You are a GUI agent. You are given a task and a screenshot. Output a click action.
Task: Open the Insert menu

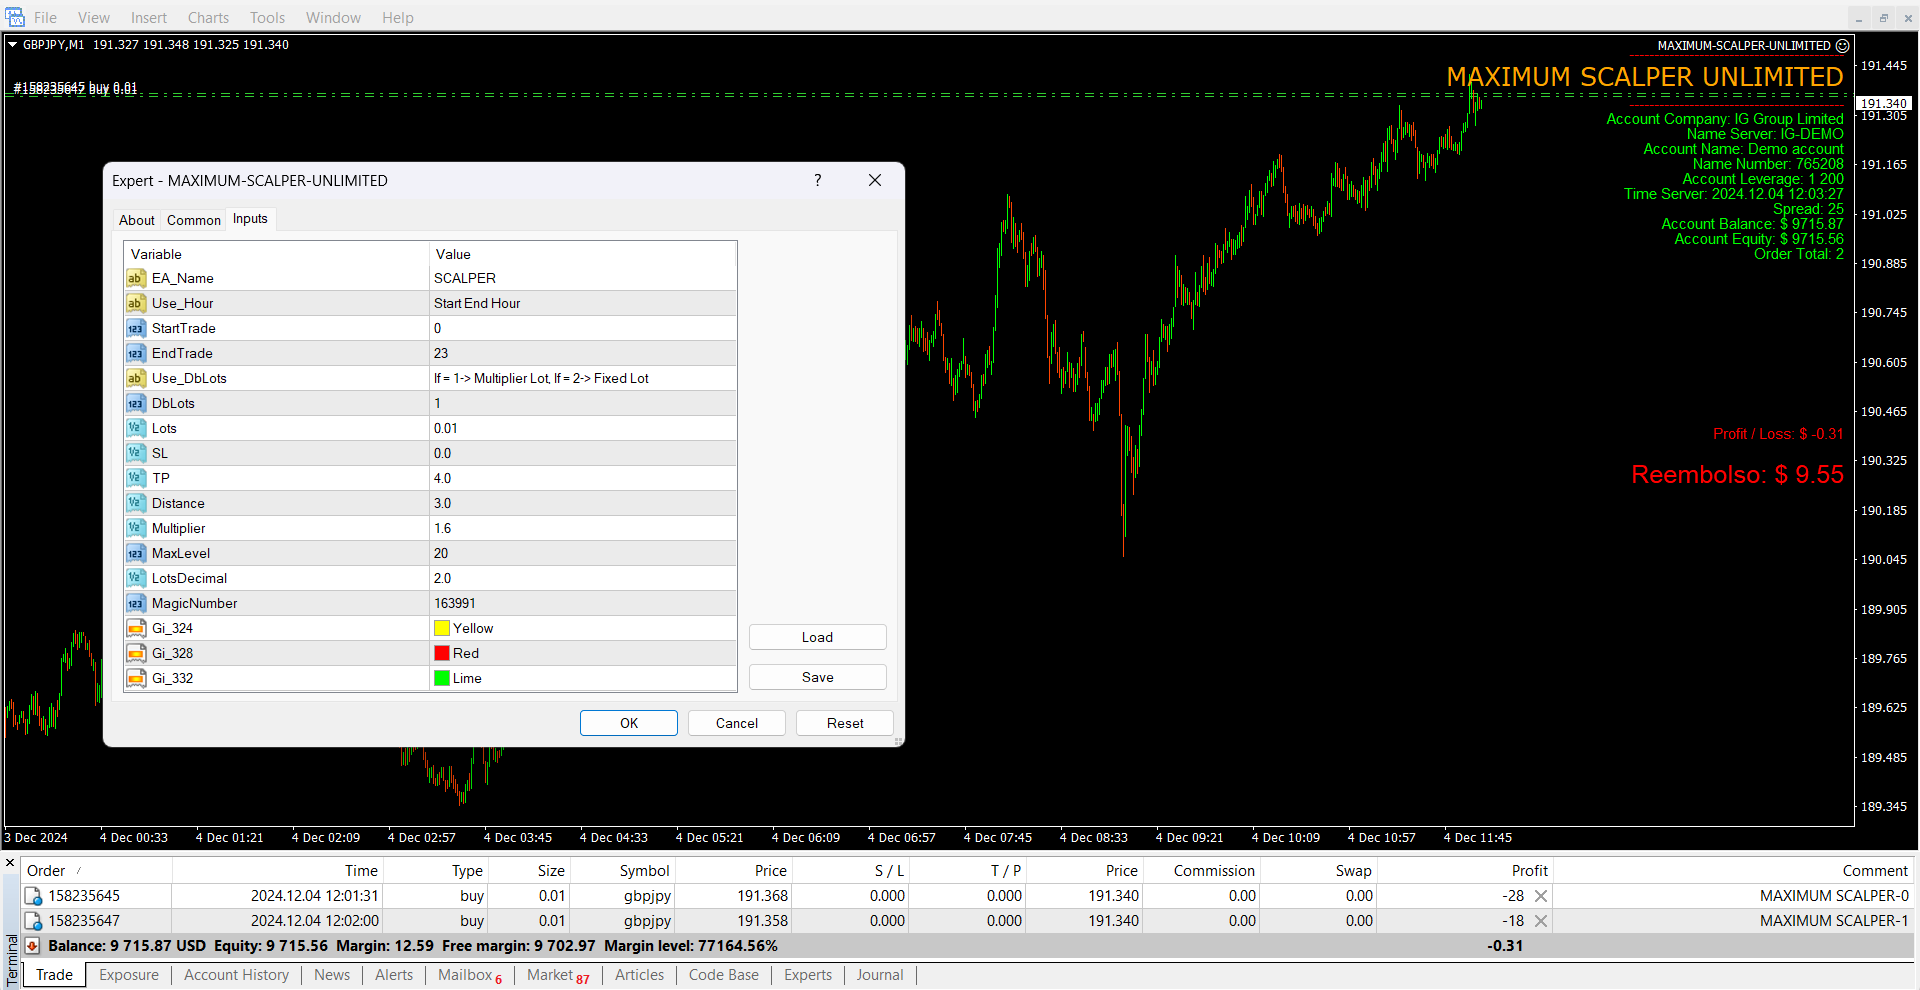click(149, 17)
